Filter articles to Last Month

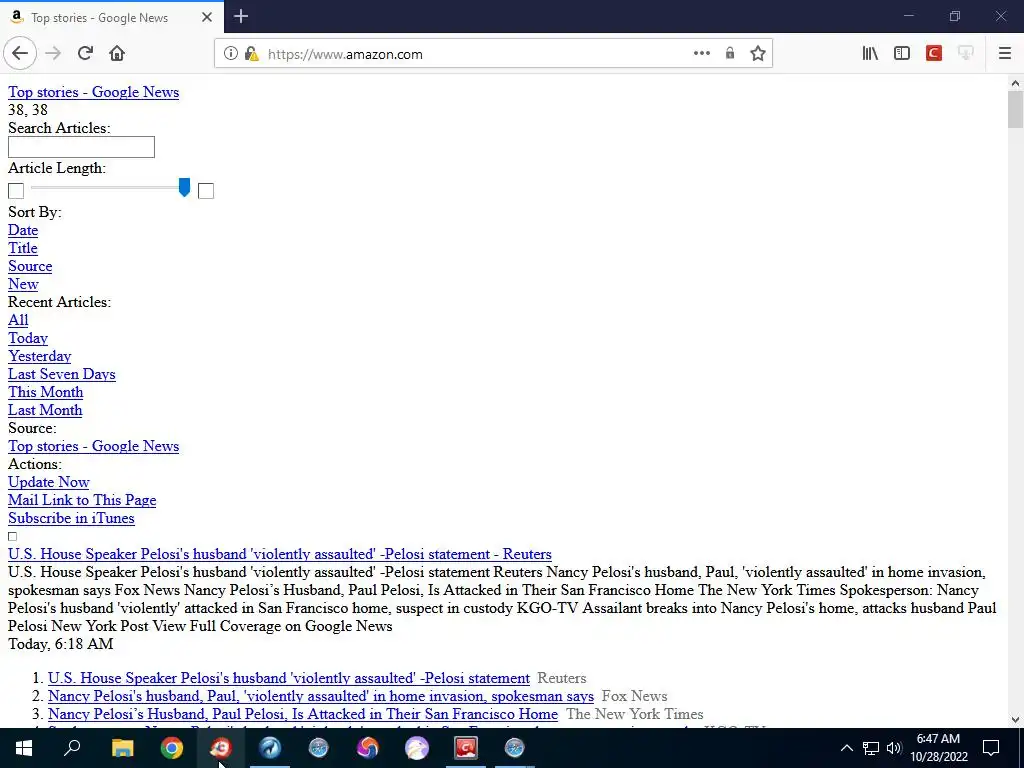(x=45, y=410)
